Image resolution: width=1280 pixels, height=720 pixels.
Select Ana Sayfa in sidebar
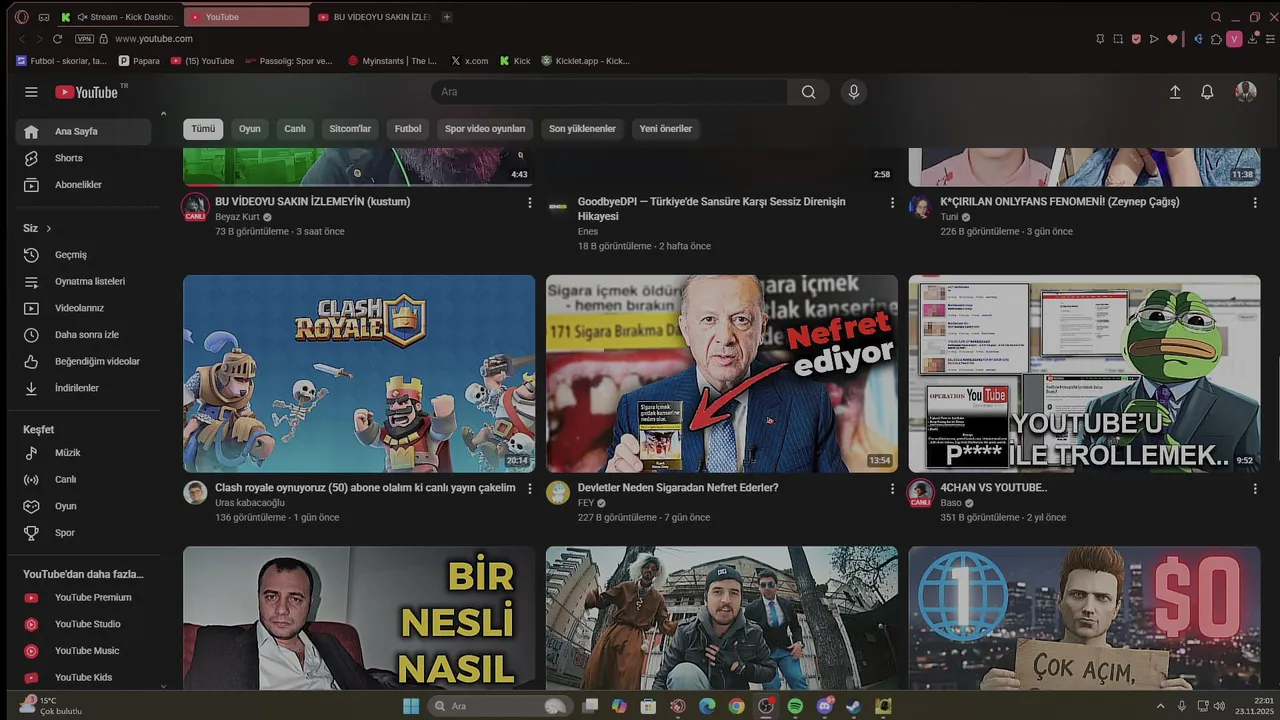(x=83, y=132)
